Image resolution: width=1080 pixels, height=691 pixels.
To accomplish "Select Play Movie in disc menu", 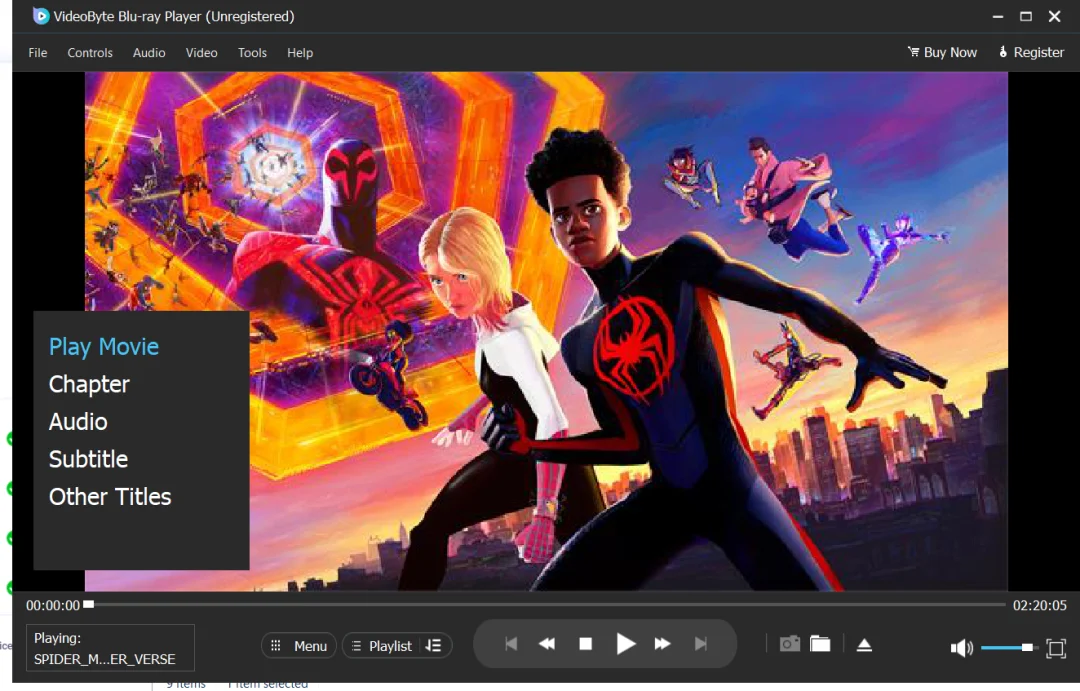I will (x=103, y=347).
